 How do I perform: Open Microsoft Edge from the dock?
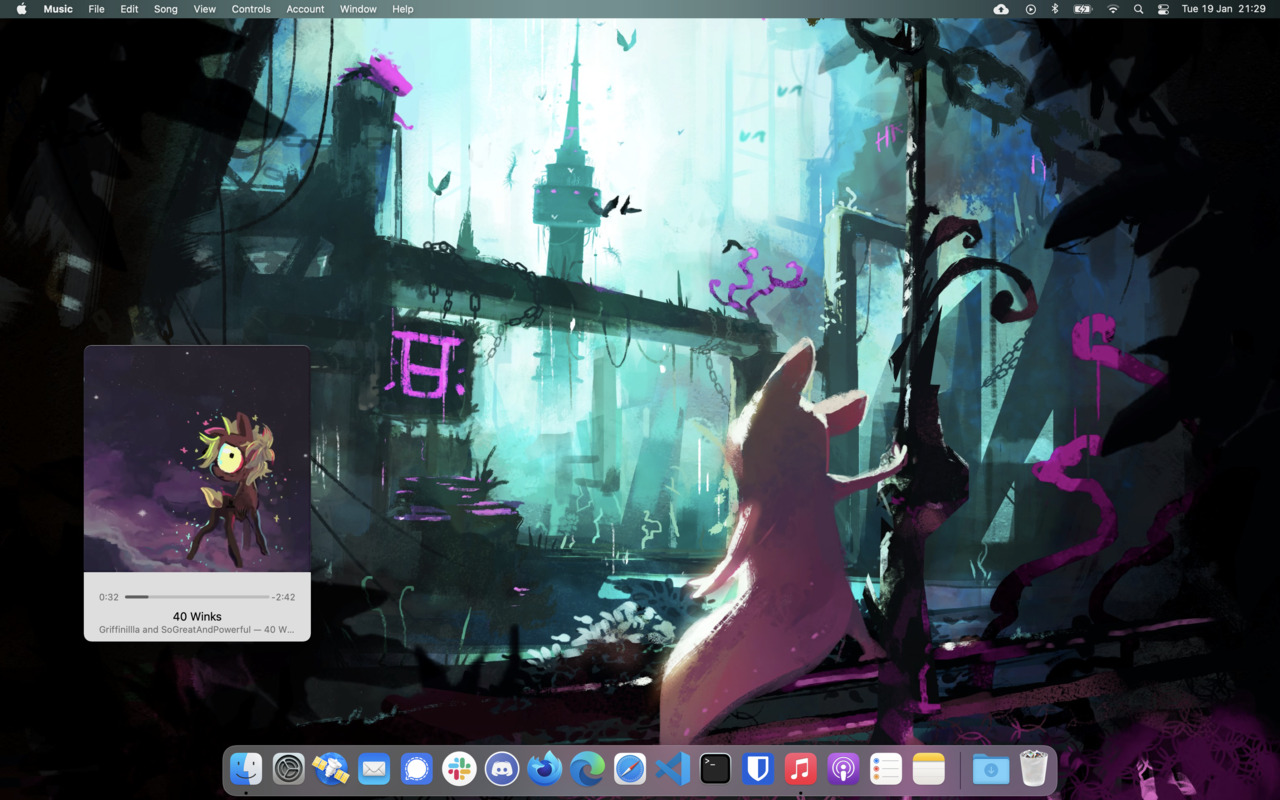(x=587, y=769)
